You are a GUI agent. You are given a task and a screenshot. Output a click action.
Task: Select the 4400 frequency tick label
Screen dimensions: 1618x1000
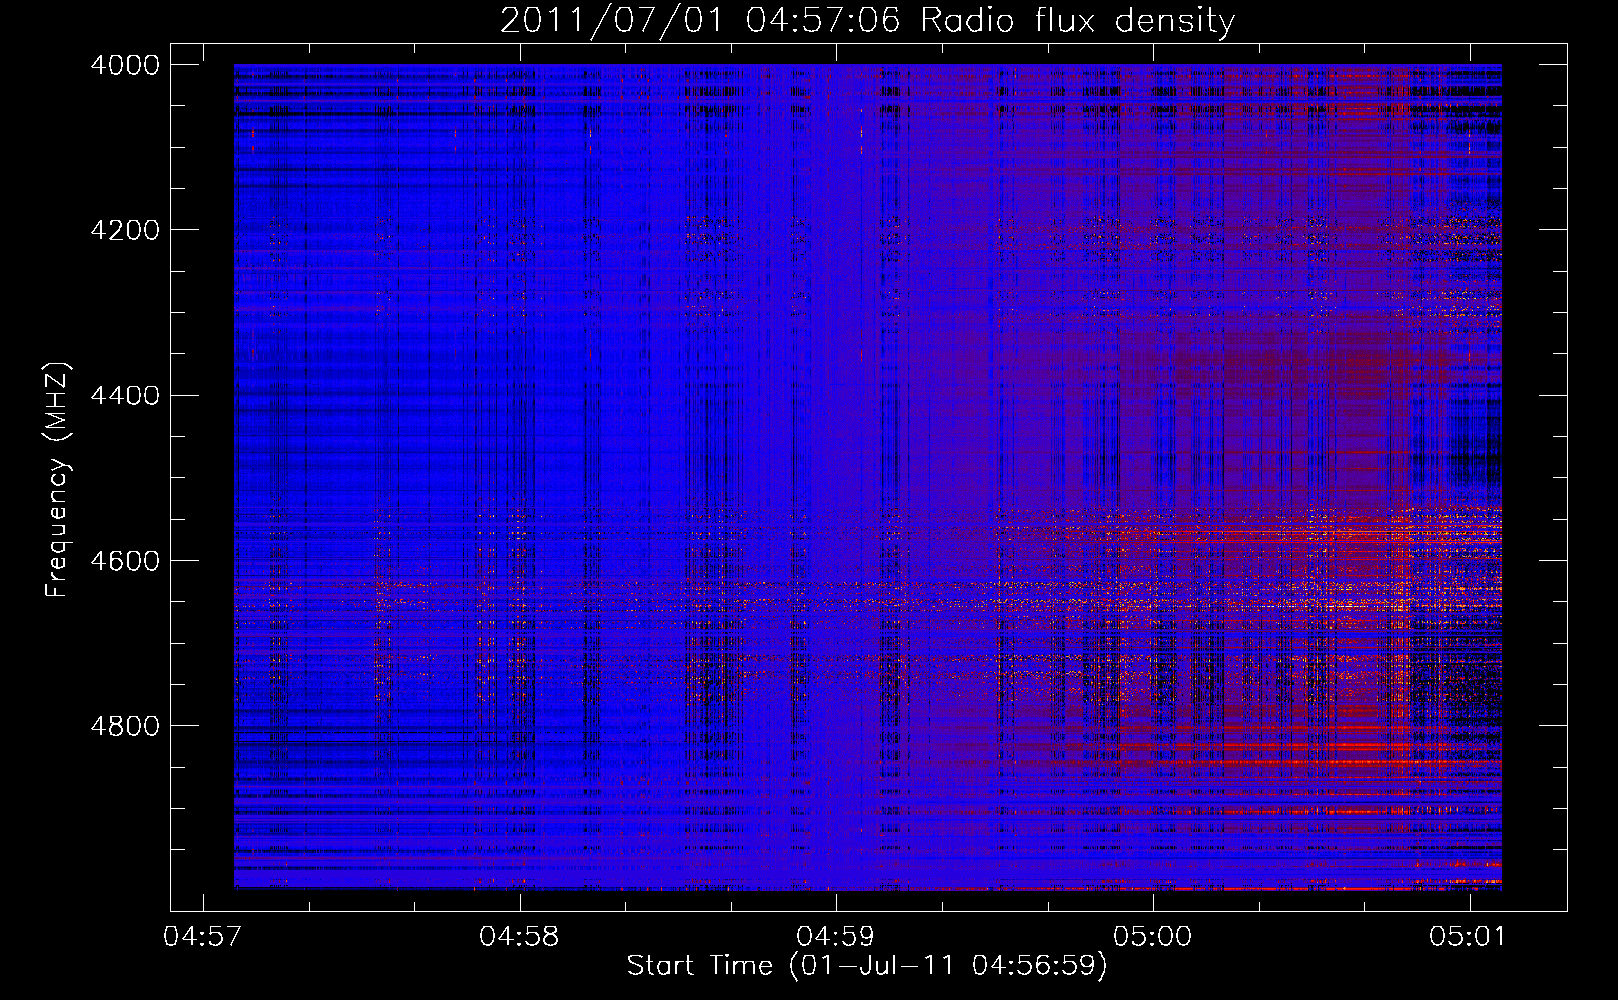click(125, 396)
